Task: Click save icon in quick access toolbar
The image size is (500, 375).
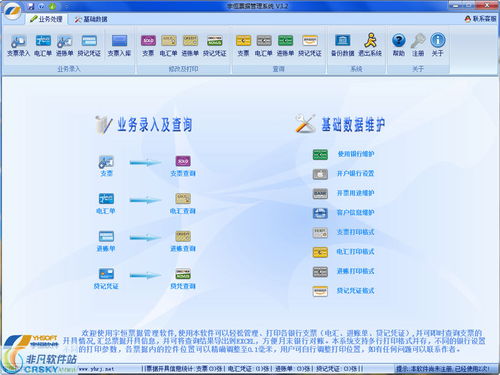Action: click(x=31, y=6)
